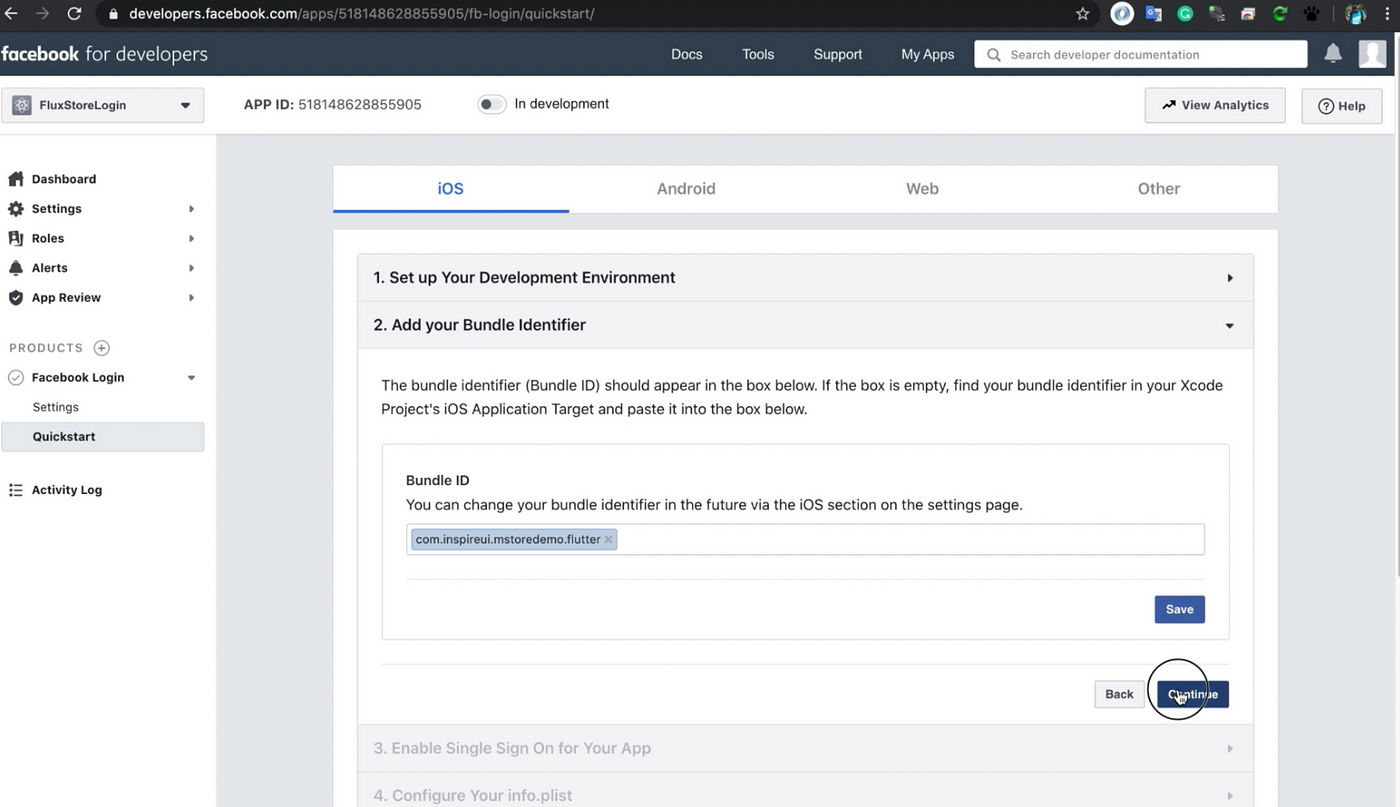Image resolution: width=1400 pixels, height=807 pixels.
Task: Open the notifications bell
Action: [x=1333, y=54]
